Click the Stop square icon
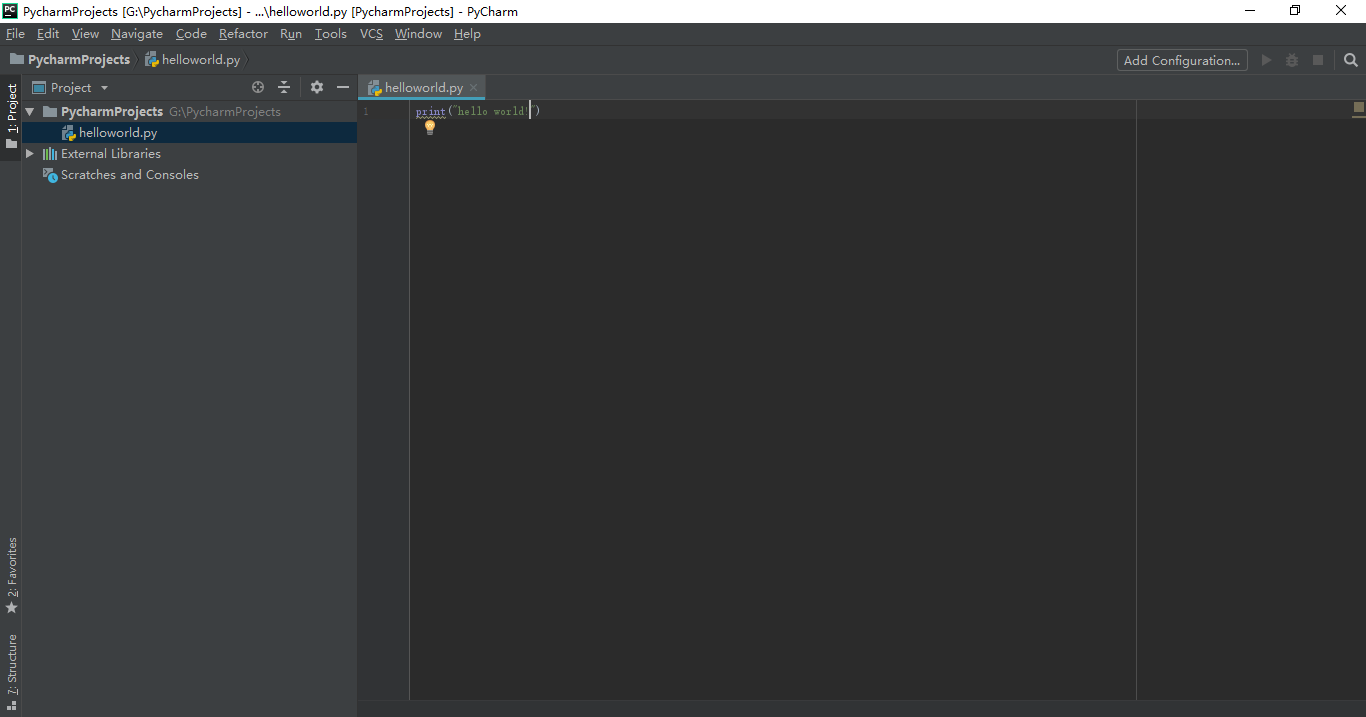This screenshot has height=717, width=1366. (x=1318, y=60)
